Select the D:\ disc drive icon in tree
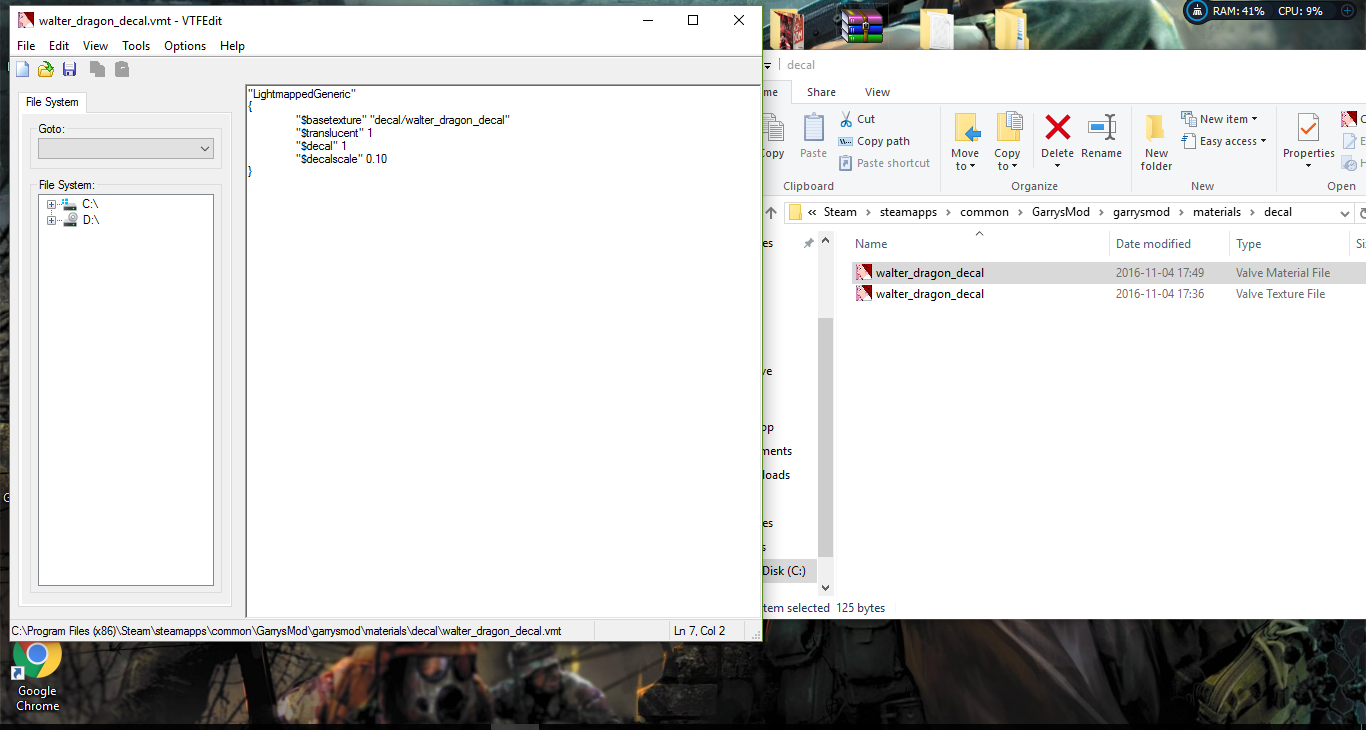1366x730 pixels. pyautogui.click(x=69, y=220)
